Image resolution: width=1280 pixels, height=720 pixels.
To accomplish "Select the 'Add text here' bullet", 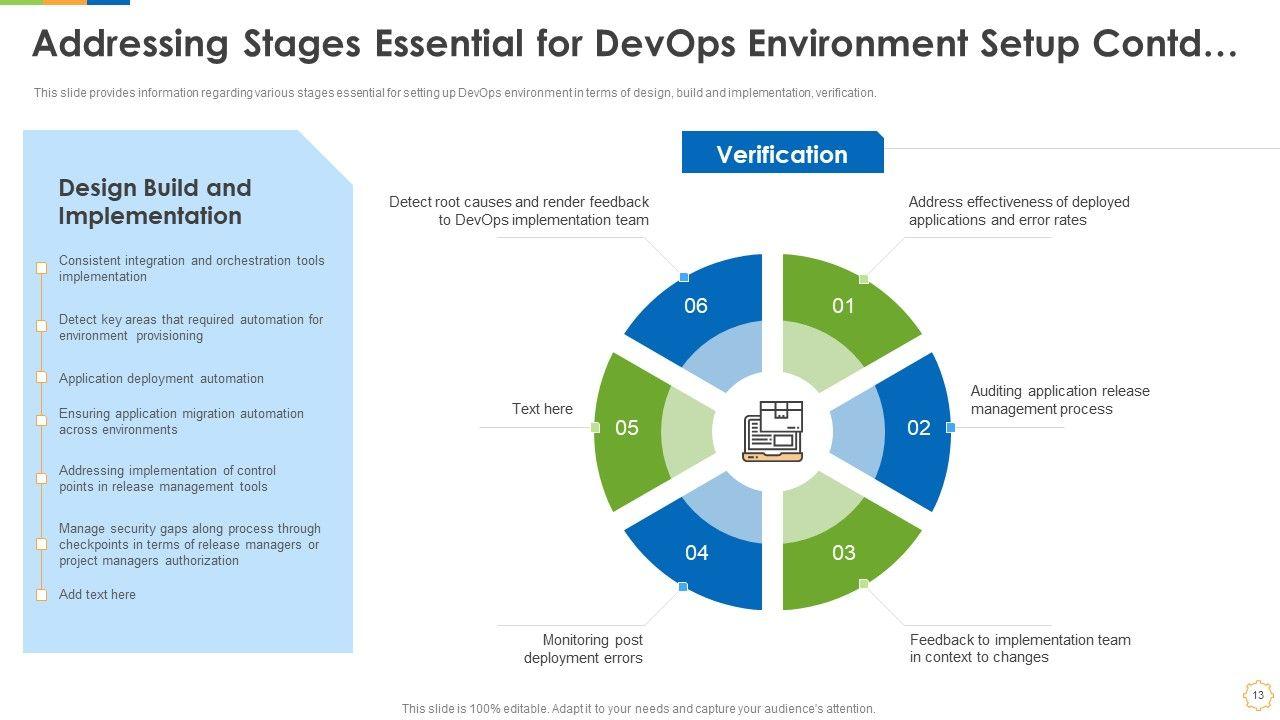I will pyautogui.click(x=97, y=594).
